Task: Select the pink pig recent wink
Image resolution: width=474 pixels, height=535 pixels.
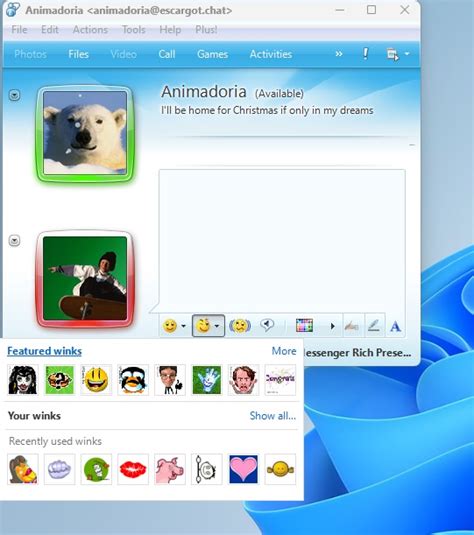Action: (x=170, y=469)
